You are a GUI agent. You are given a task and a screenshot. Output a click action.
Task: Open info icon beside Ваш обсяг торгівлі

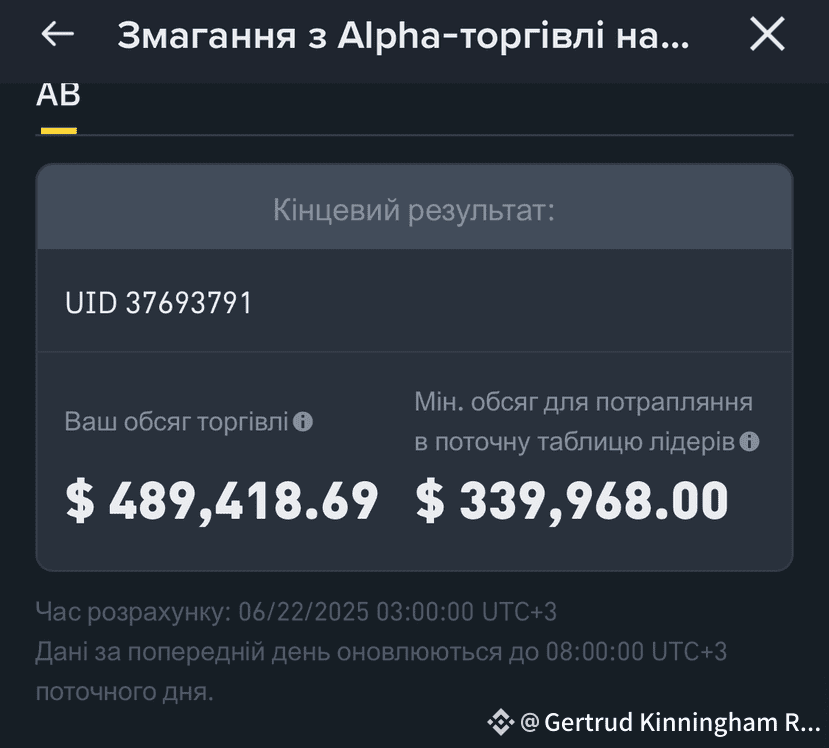(303, 422)
